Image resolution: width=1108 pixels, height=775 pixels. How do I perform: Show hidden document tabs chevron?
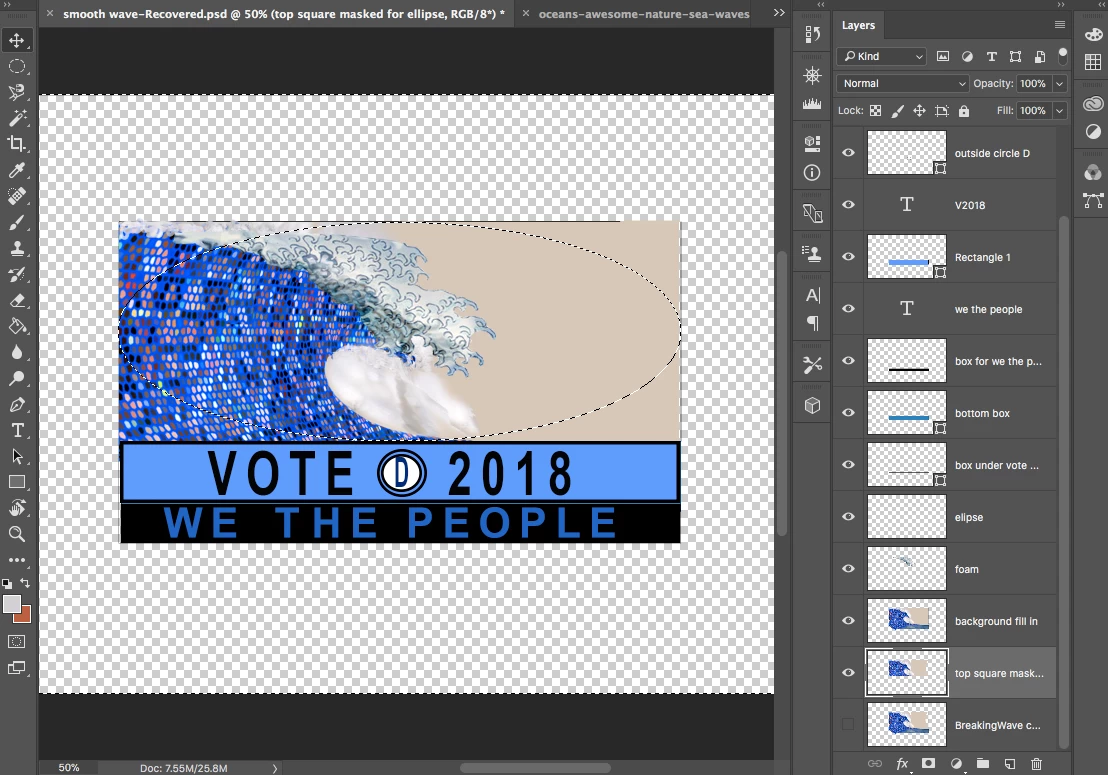(779, 13)
